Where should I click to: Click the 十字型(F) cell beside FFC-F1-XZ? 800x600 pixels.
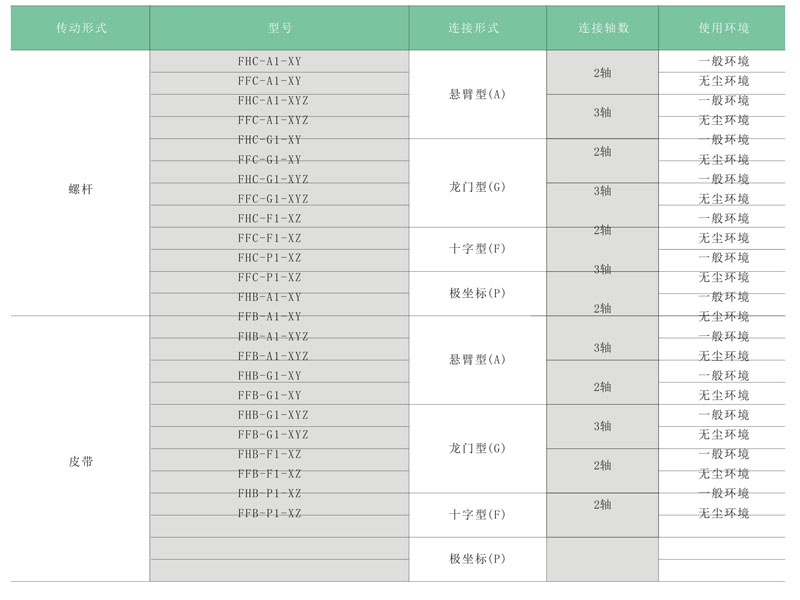point(477,248)
